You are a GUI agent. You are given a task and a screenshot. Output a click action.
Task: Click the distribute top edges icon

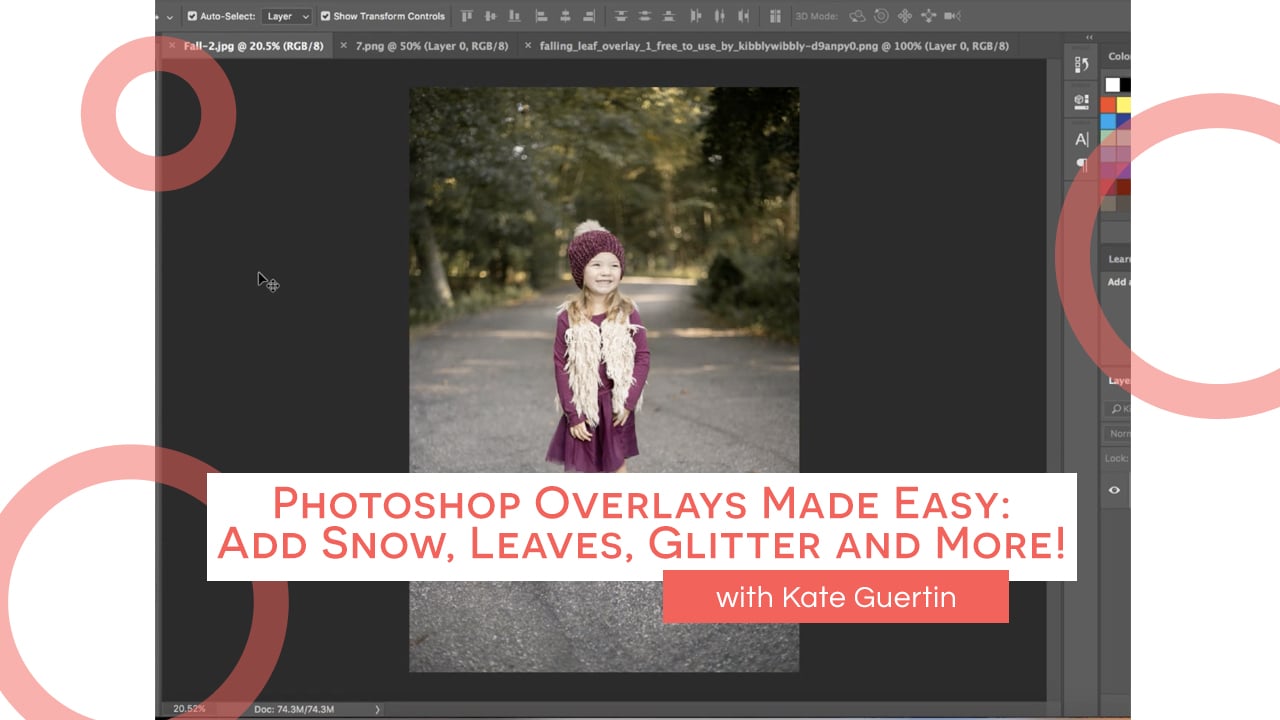pyautogui.click(x=621, y=16)
